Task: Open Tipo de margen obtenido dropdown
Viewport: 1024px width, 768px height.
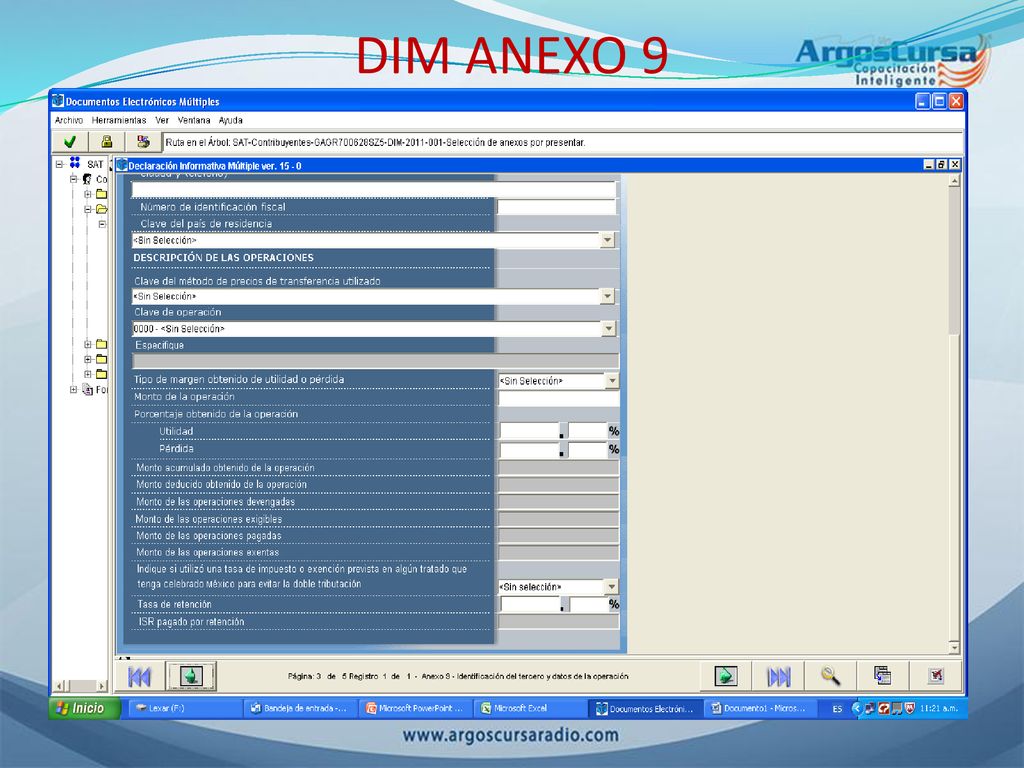Action: point(612,380)
